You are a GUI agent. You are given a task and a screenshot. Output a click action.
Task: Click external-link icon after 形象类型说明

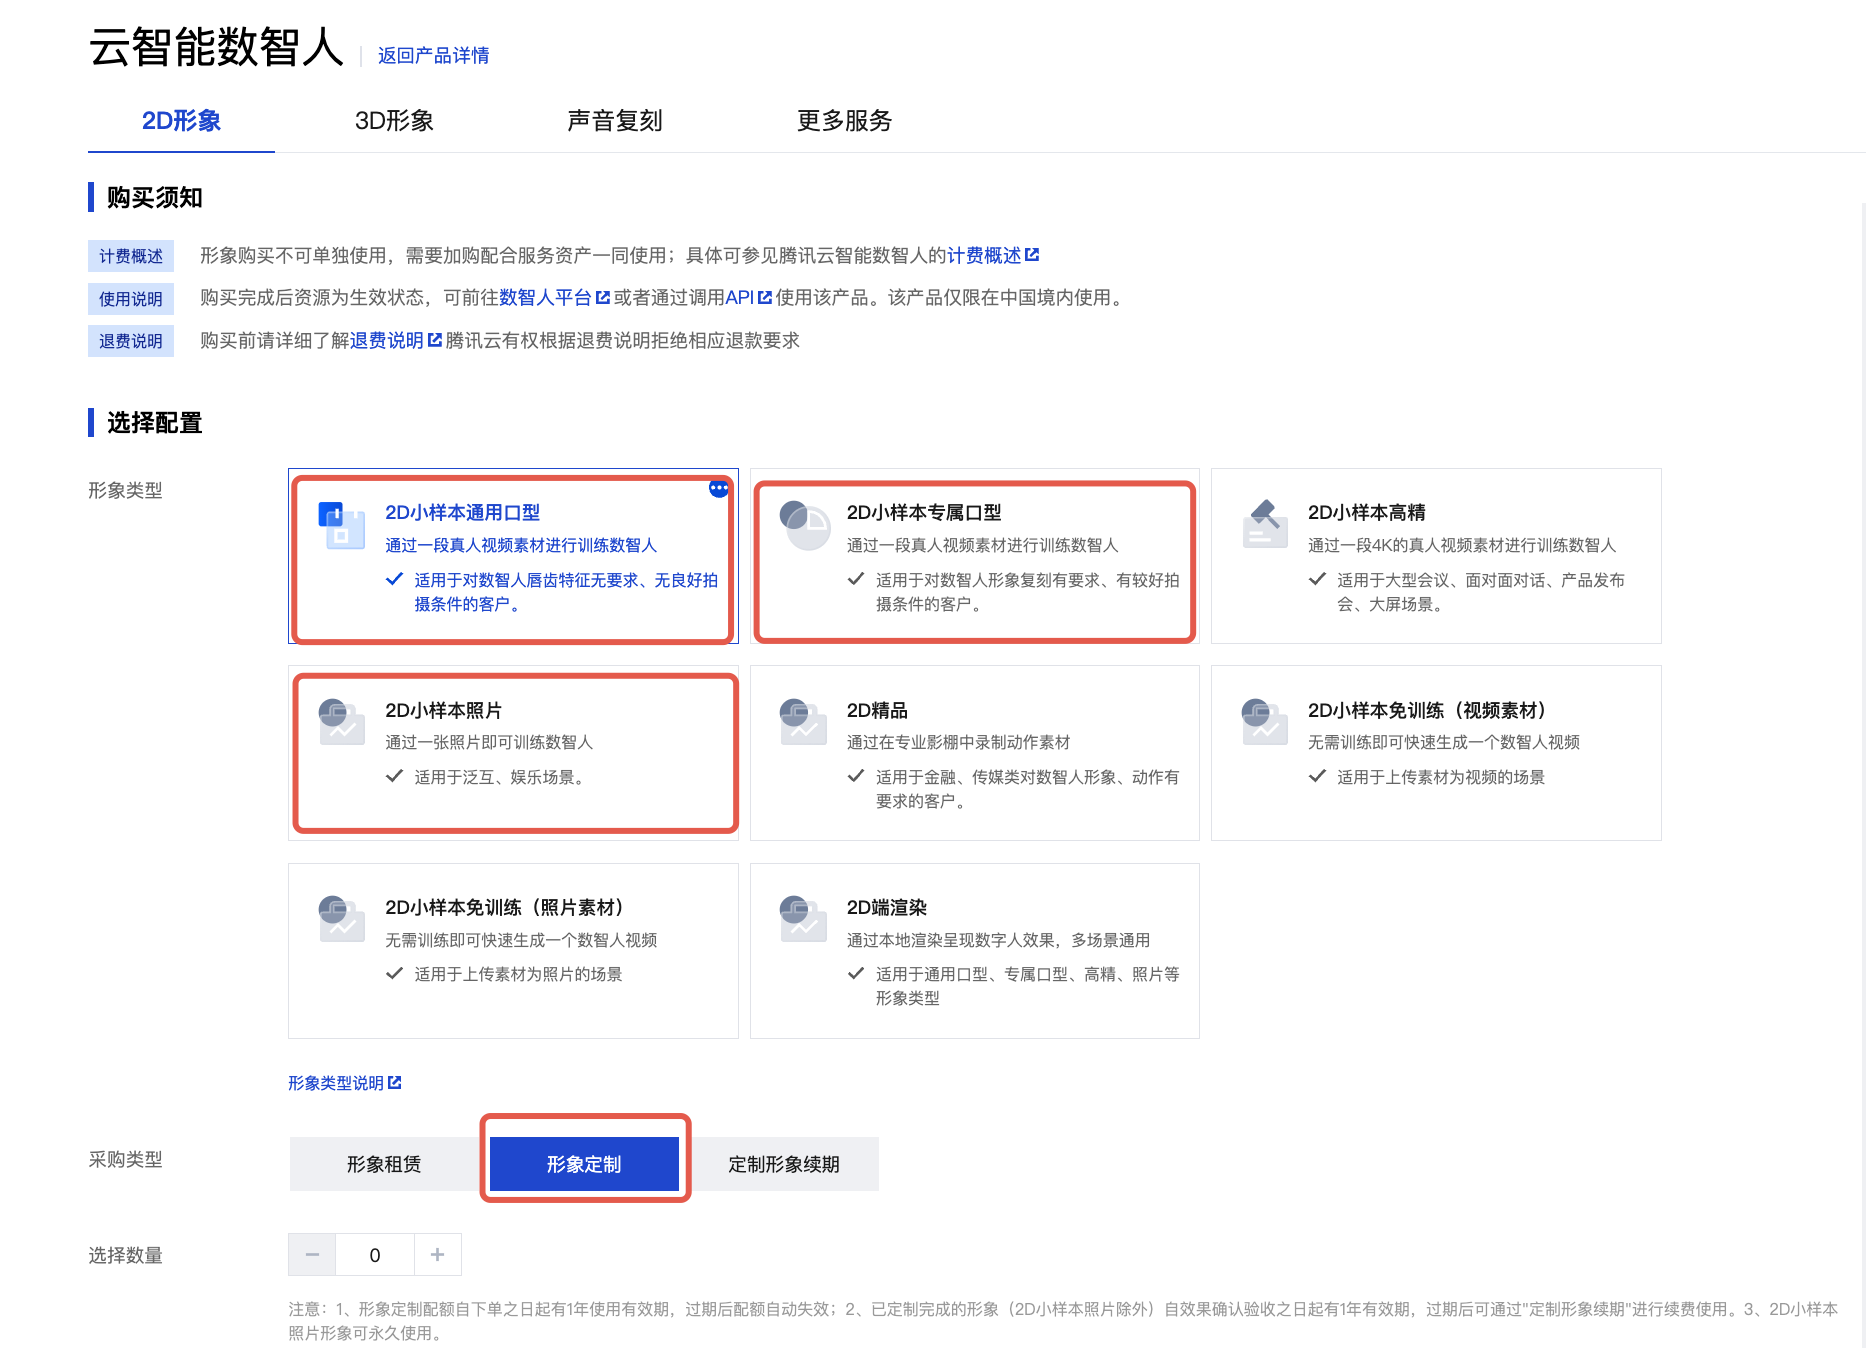click(x=395, y=1082)
